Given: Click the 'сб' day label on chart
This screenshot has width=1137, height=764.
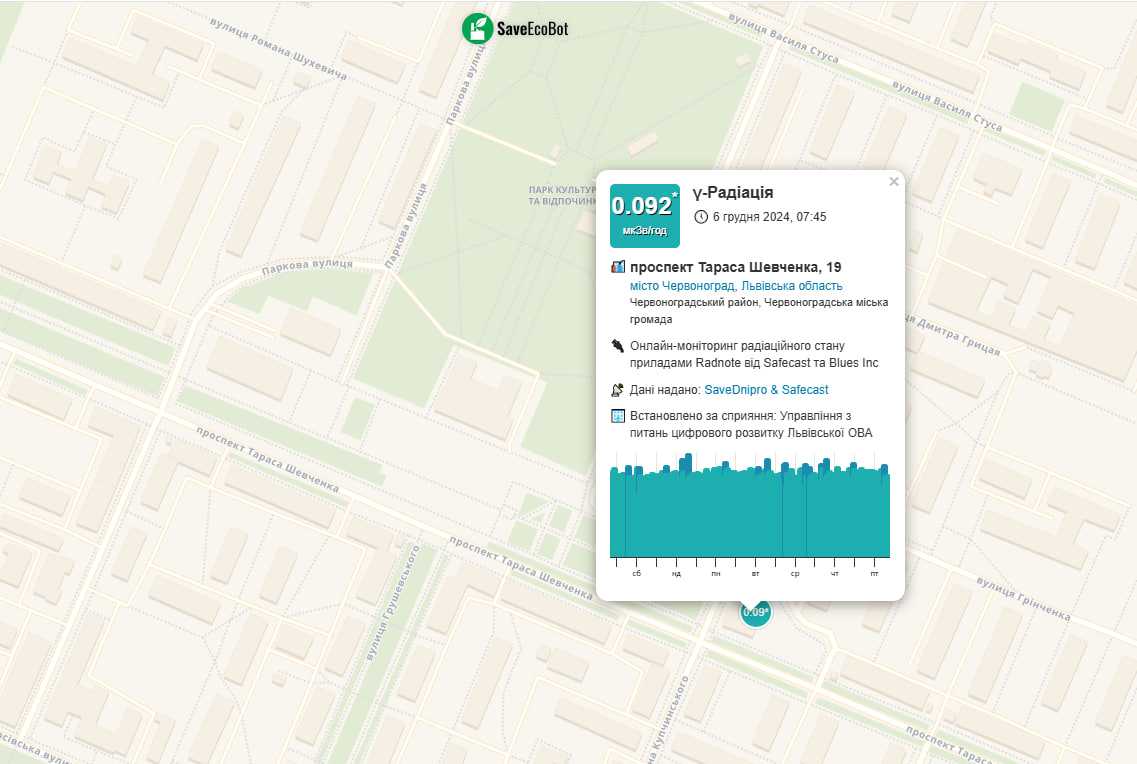Looking at the screenshot, I should tap(636, 574).
